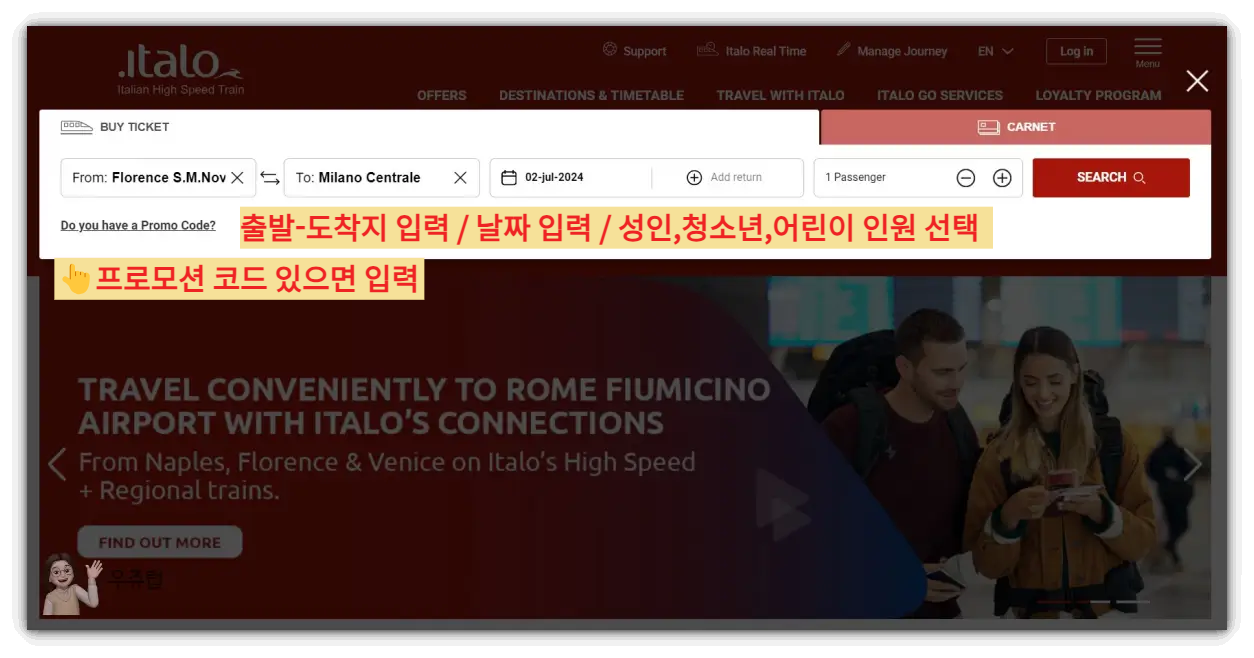Viewport: 1254px width, 658px height.
Task: Click Add return date
Action: tap(725, 177)
